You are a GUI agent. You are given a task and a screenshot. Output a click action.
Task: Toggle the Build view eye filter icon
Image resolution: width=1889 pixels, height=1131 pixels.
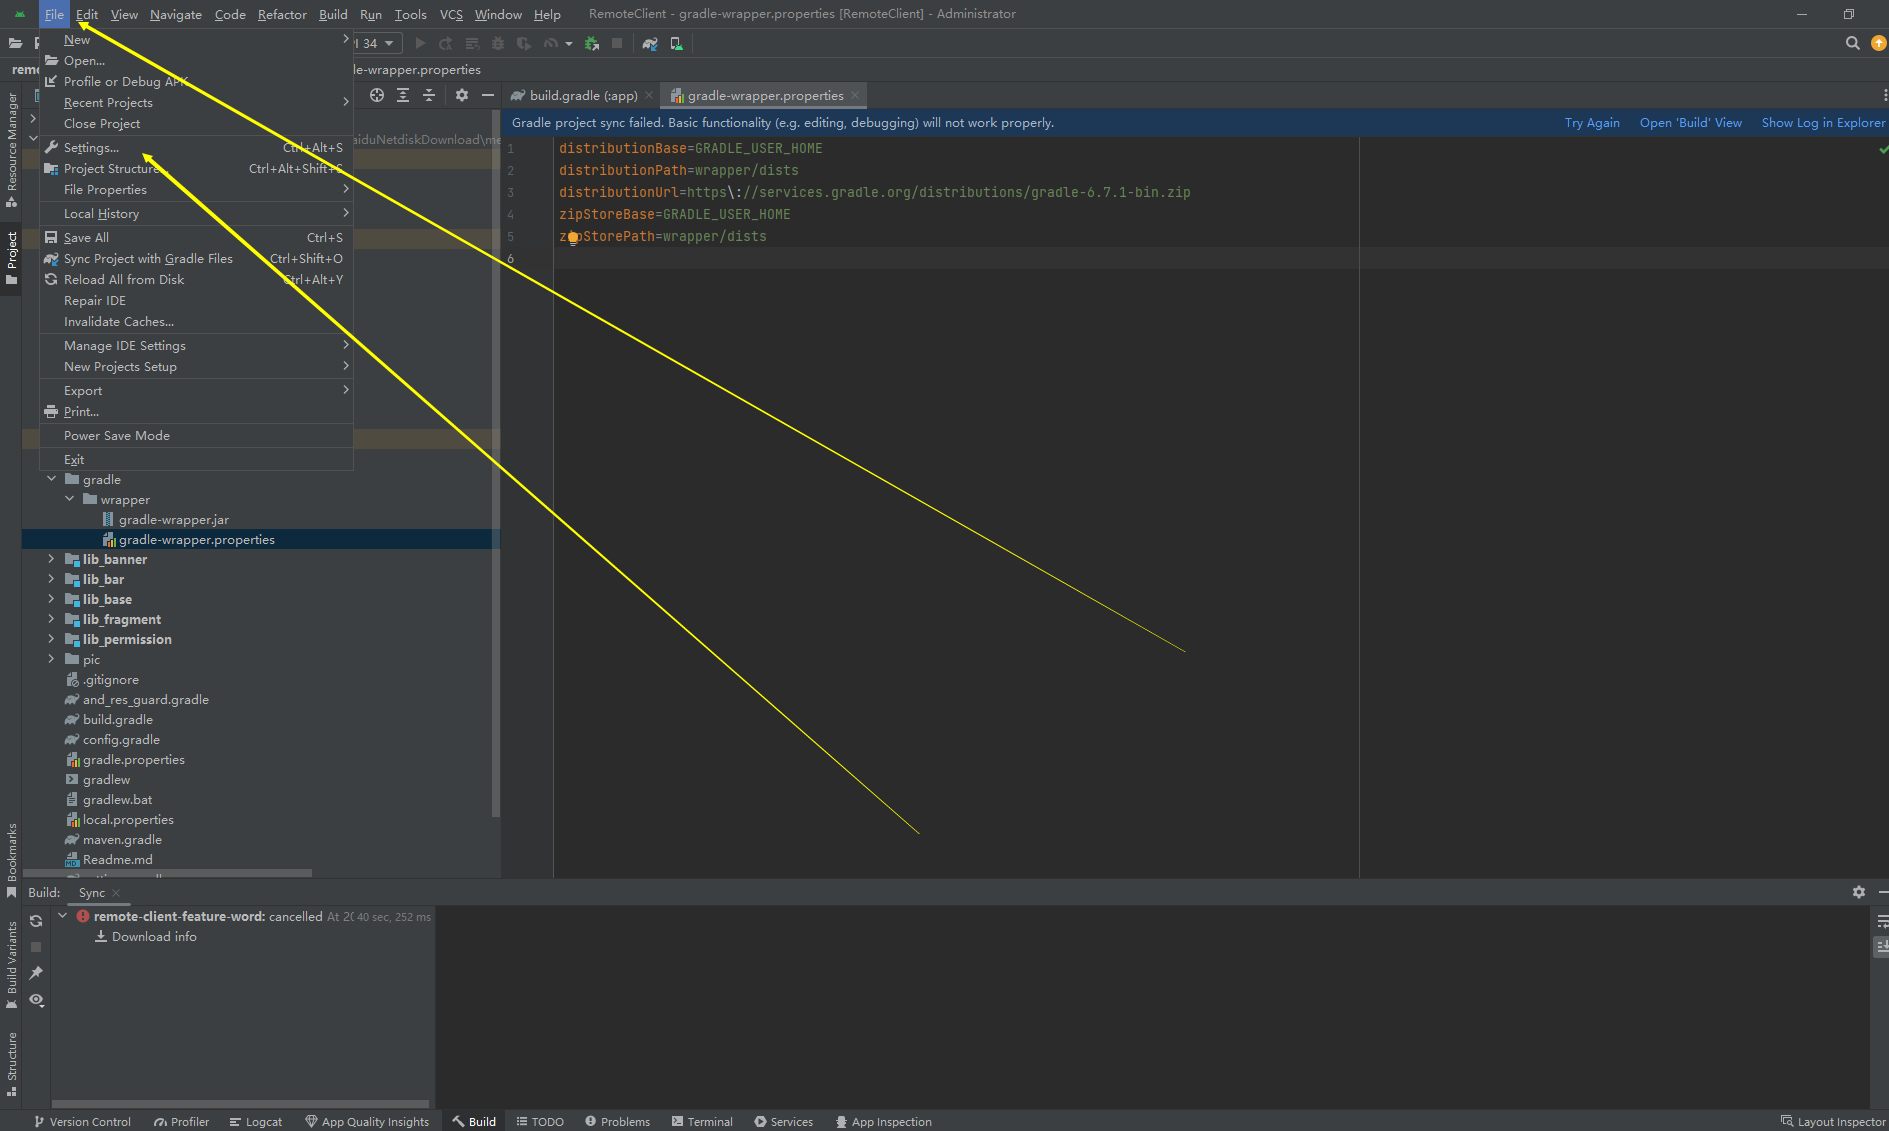point(36,1000)
